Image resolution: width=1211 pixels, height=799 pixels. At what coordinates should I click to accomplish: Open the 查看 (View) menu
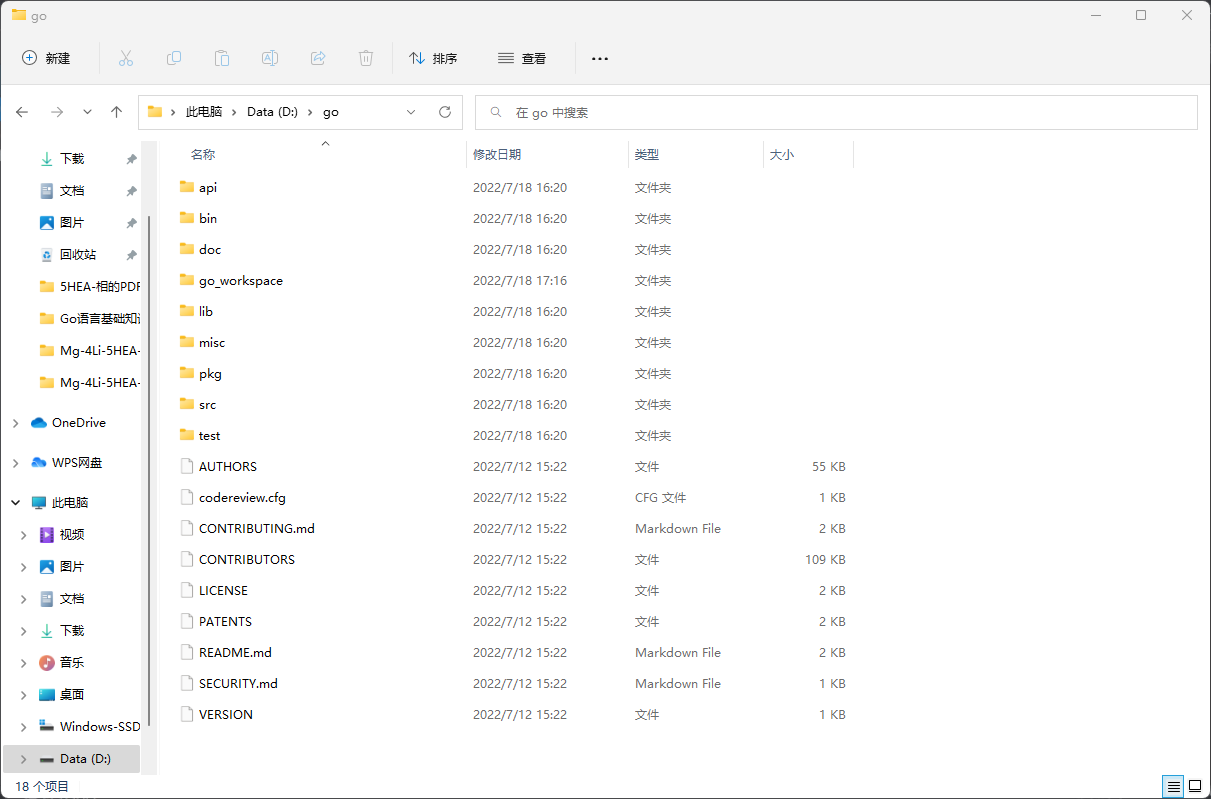(x=522, y=58)
